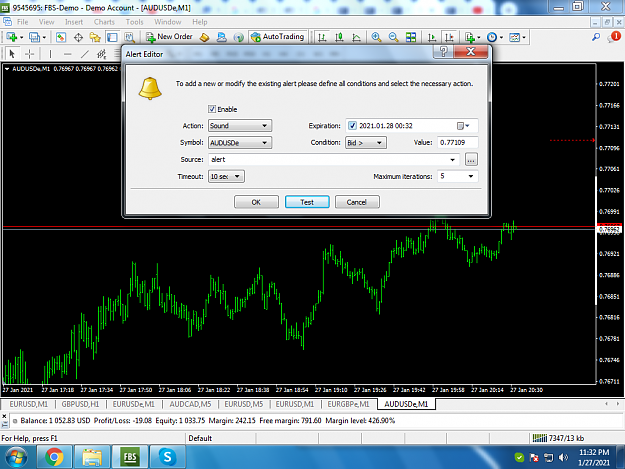Draw a horizontal line
This screenshot has height=469, width=625.
67,53
